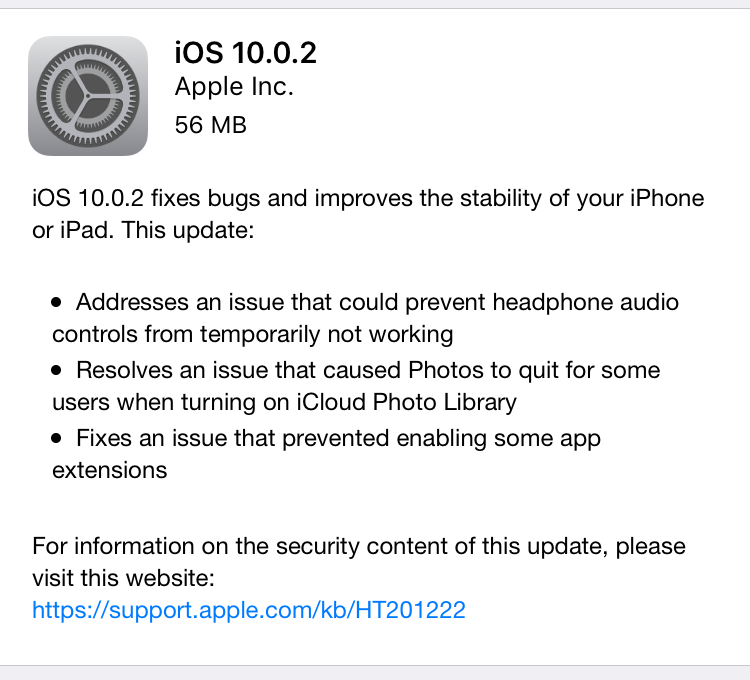Tap the iOS Settings gear icon
750x680 pixels.
click(88, 96)
